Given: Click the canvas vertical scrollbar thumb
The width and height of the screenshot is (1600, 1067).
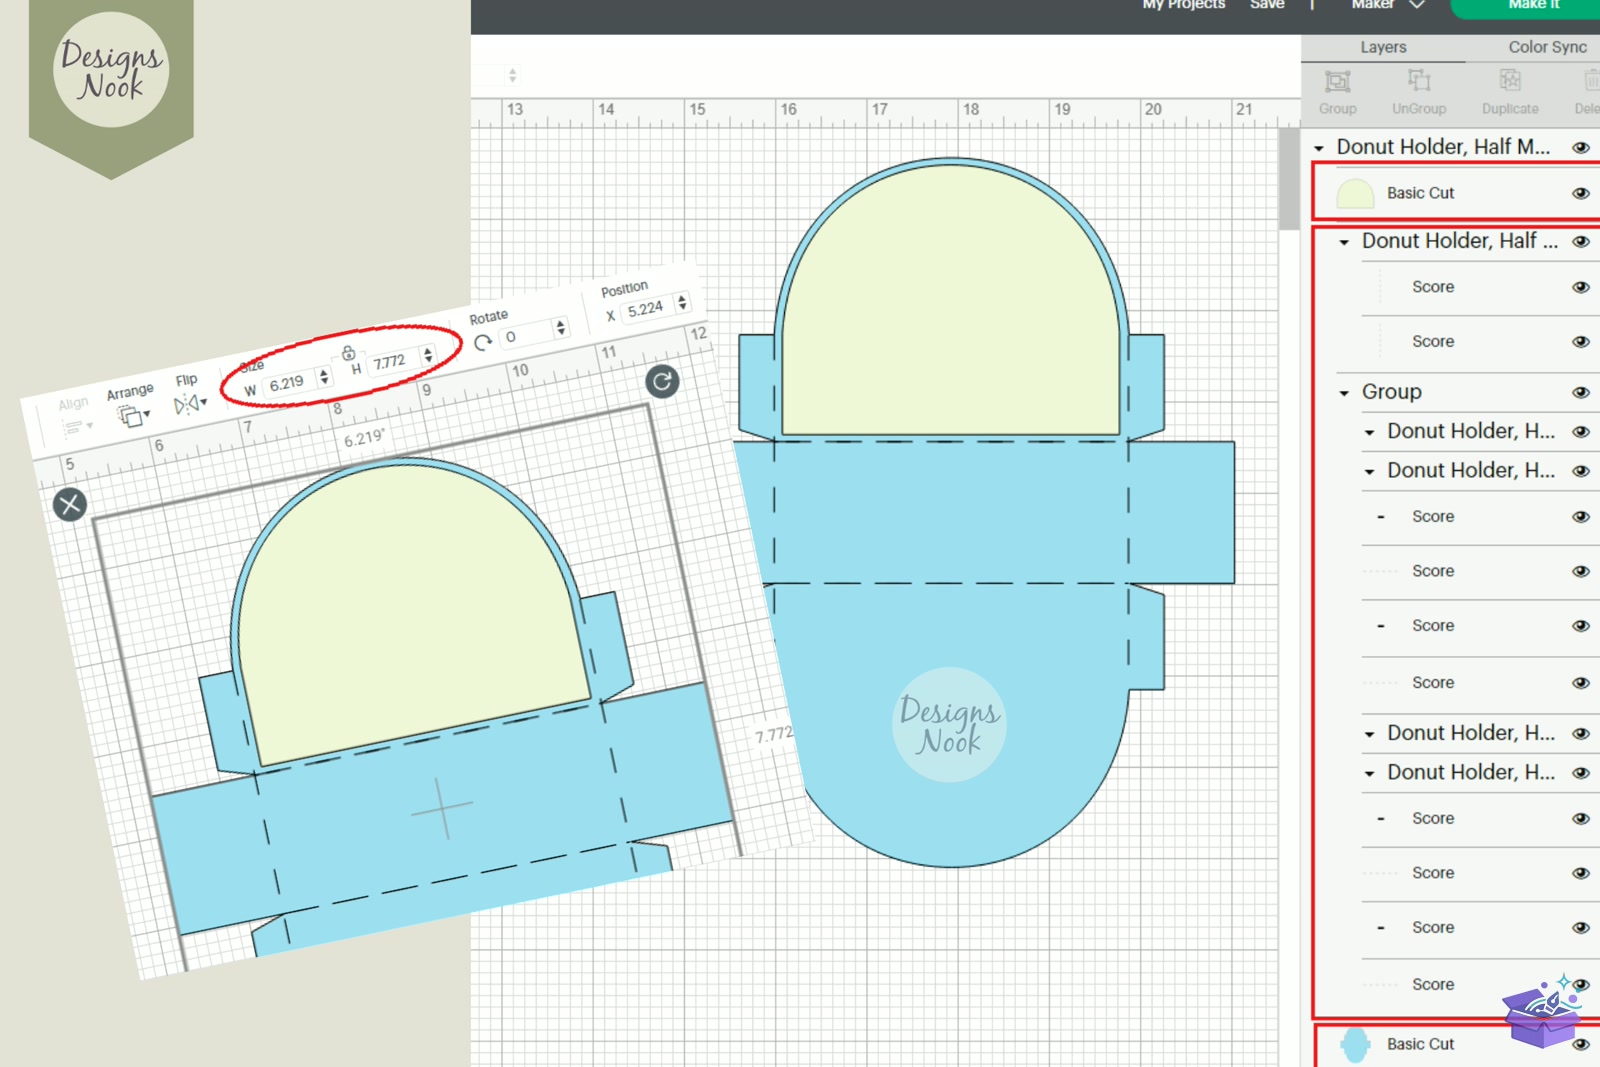Looking at the screenshot, I should tap(1289, 178).
